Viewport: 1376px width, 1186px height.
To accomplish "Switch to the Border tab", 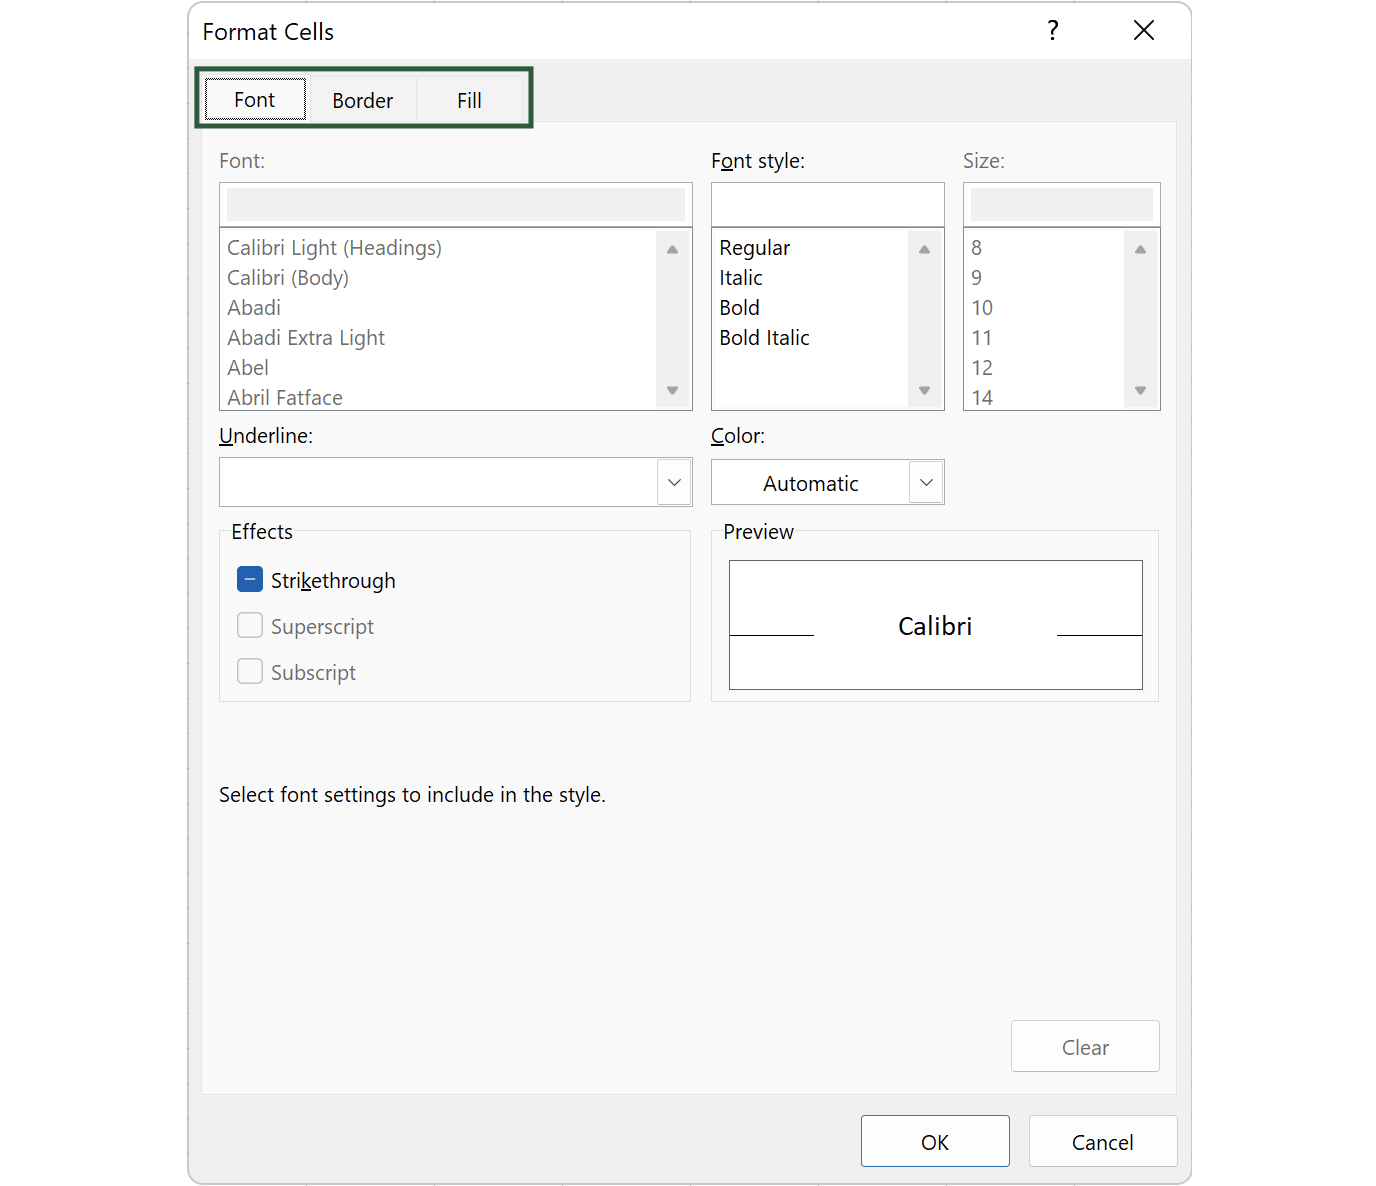I will (x=362, y=100).
